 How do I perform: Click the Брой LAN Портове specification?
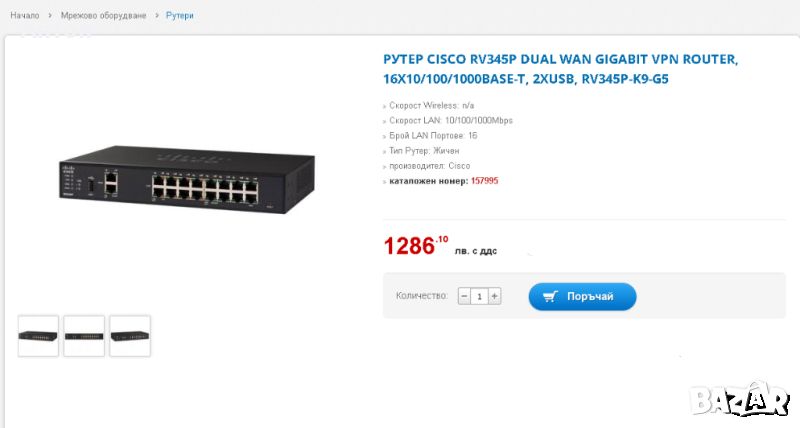(433, 136)
